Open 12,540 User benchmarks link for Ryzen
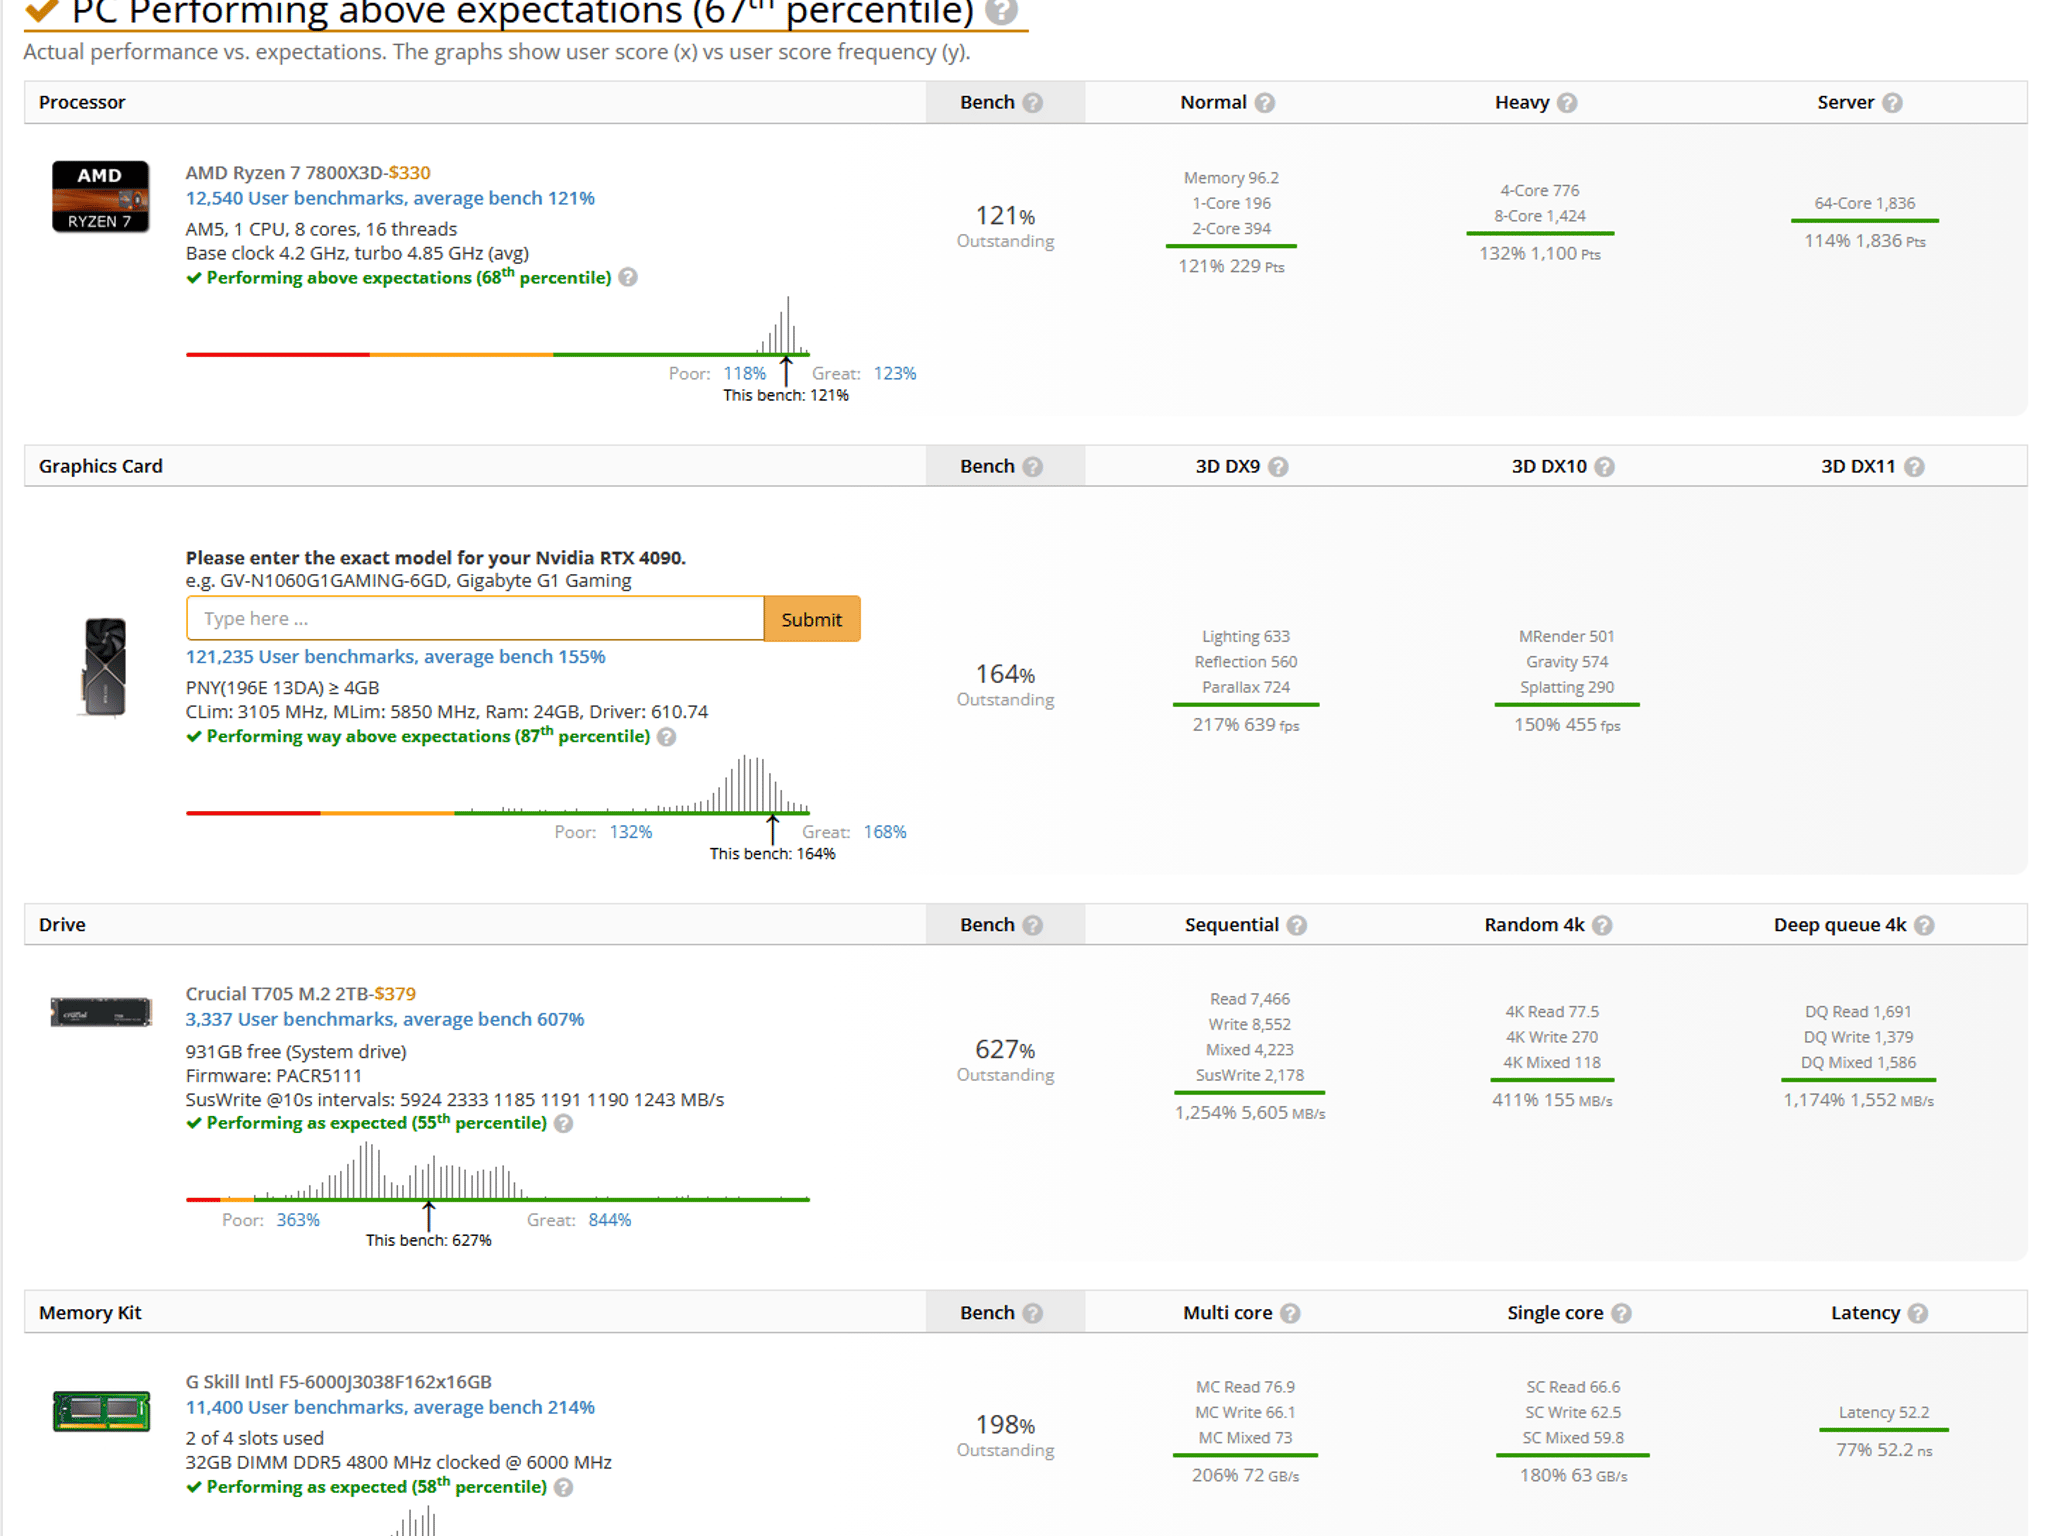Image resolution: width=2048 pixels, height=1536 pixels. click(390, 198)
